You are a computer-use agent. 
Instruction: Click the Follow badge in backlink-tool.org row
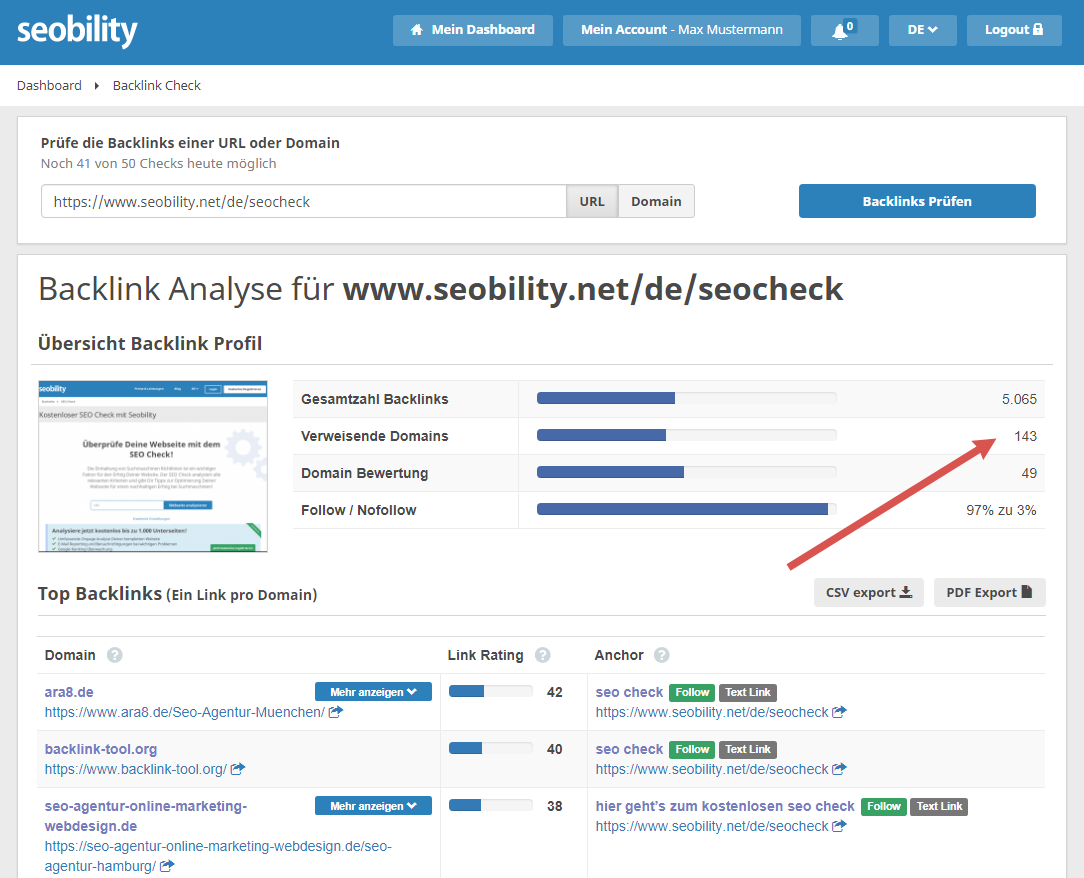692,749
